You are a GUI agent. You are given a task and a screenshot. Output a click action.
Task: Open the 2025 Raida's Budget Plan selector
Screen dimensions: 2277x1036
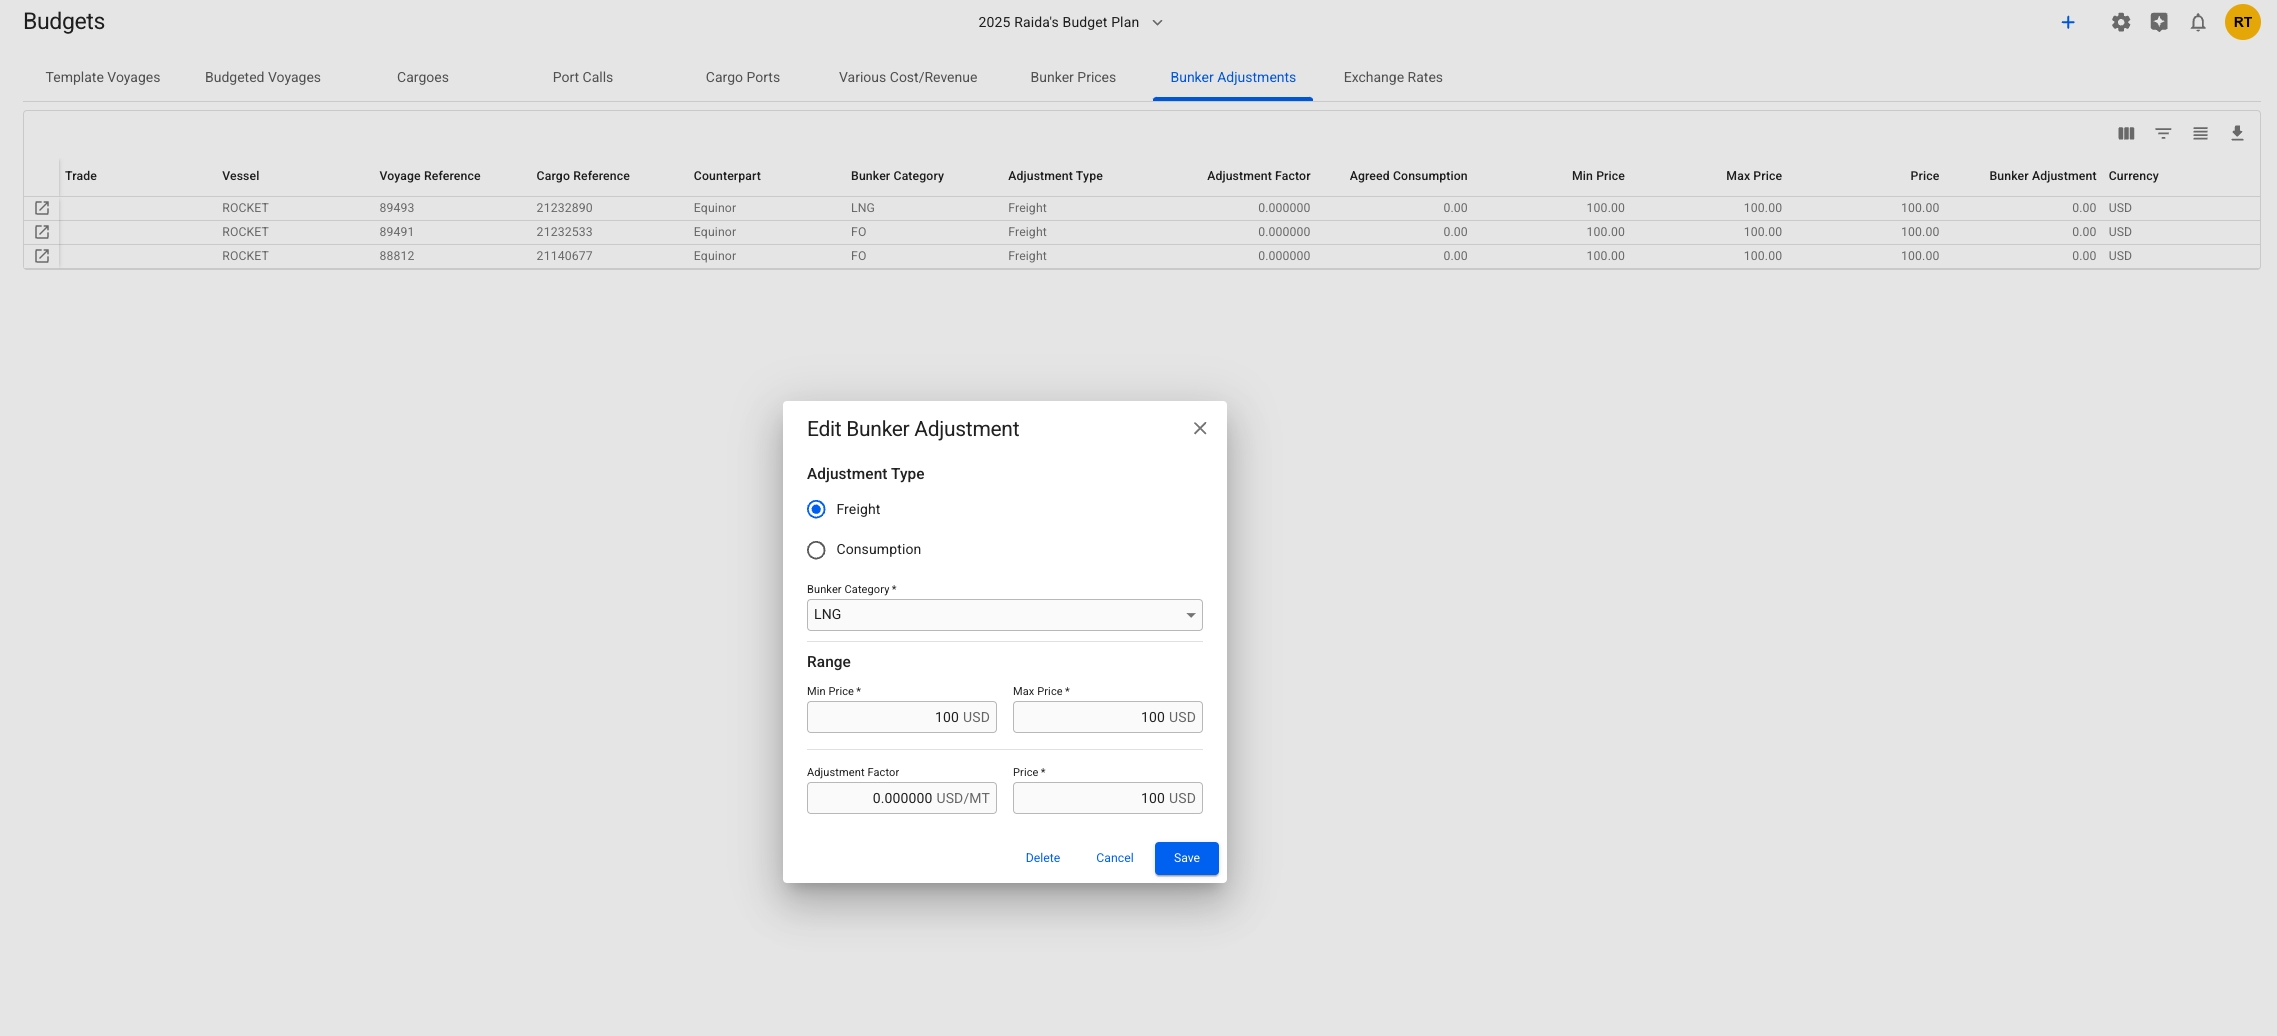(x=1070, y=22)
